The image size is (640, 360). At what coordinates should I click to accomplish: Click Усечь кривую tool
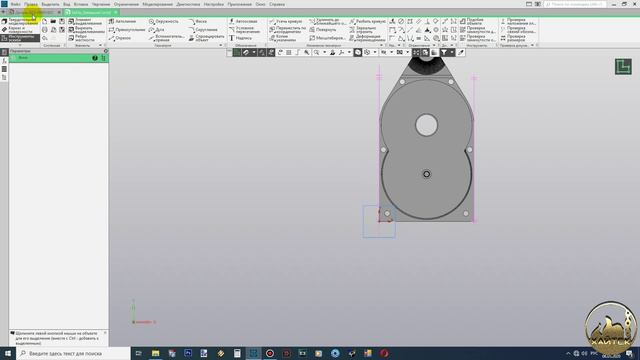285,21
